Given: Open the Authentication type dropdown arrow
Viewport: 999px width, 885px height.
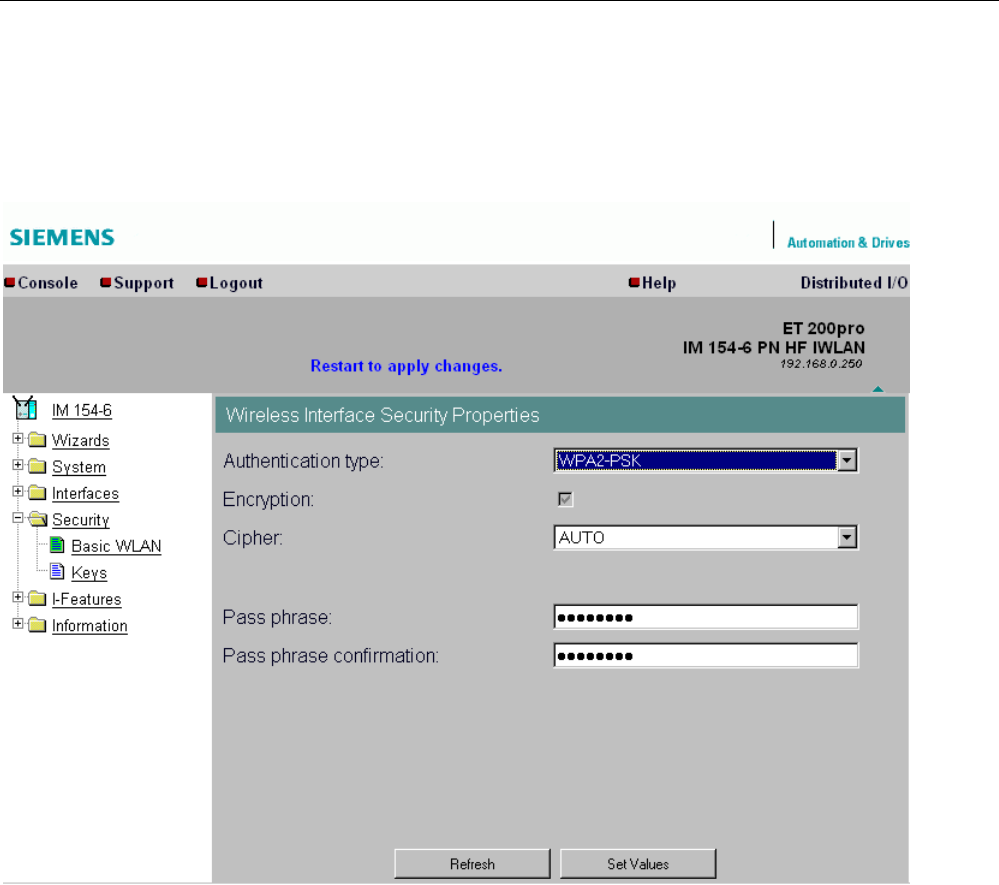Looking at the screenshot, I should [847, 460].
